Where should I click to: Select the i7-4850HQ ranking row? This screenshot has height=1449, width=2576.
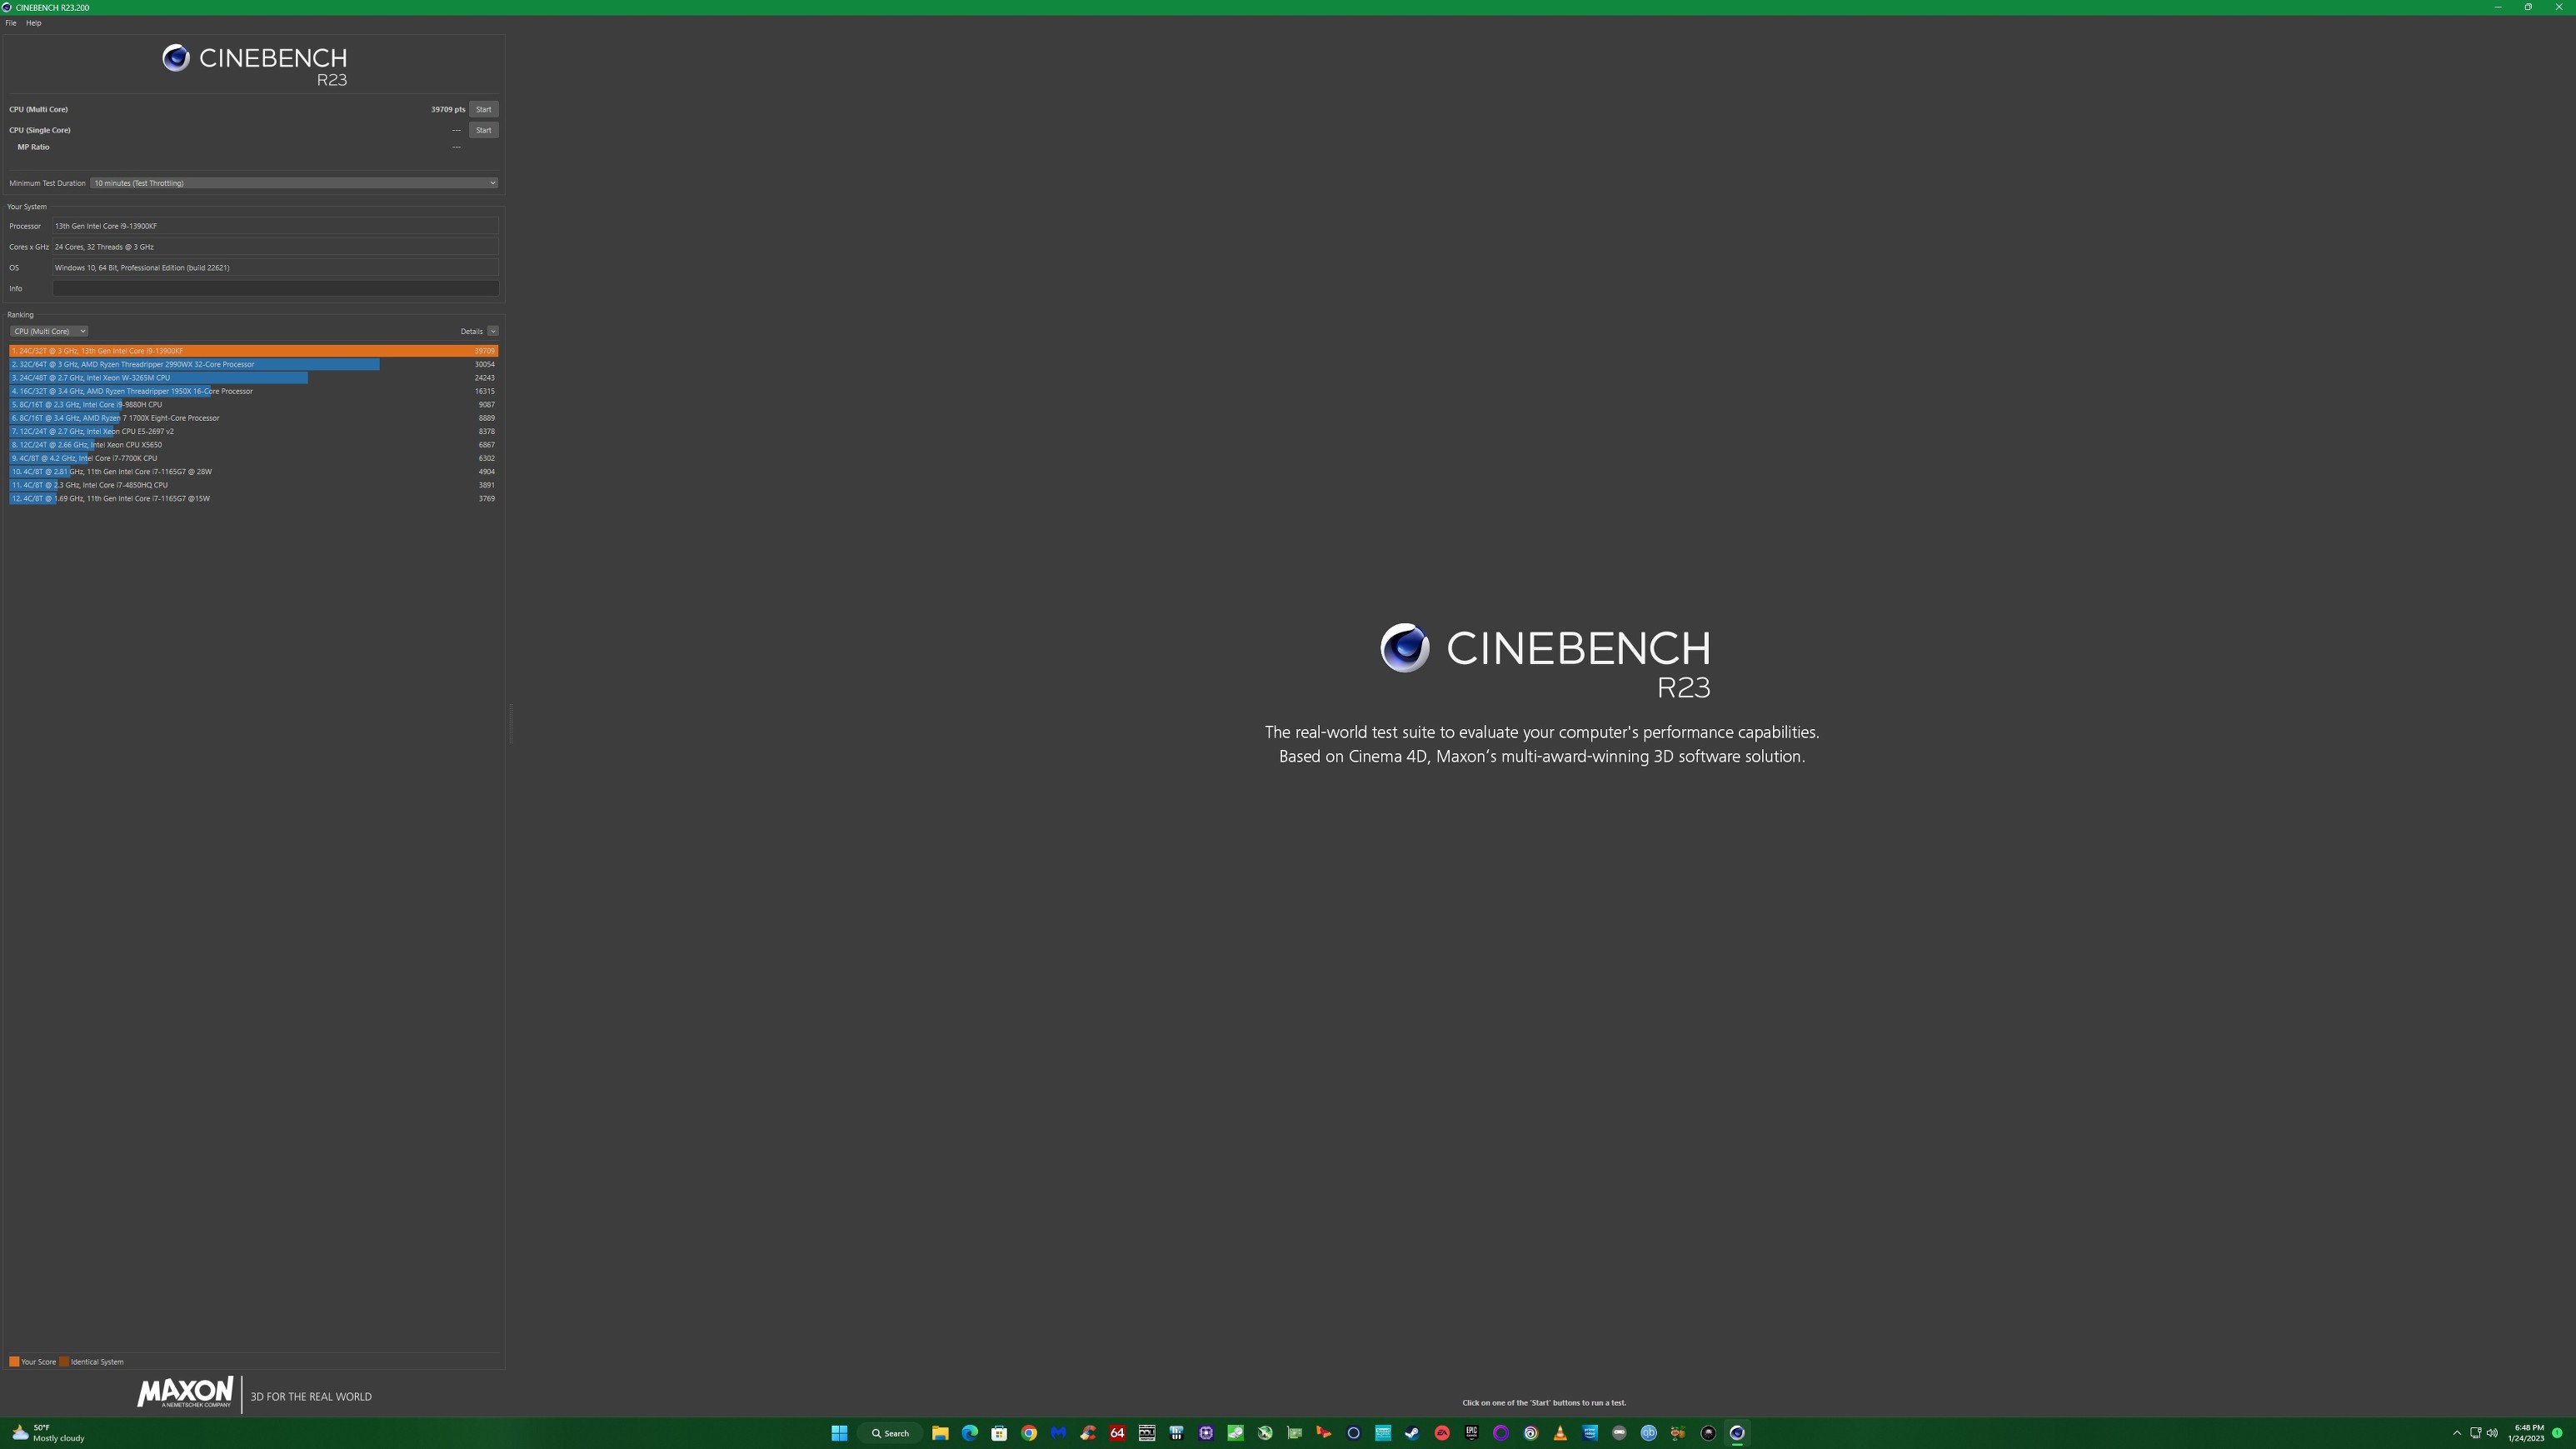253,485
